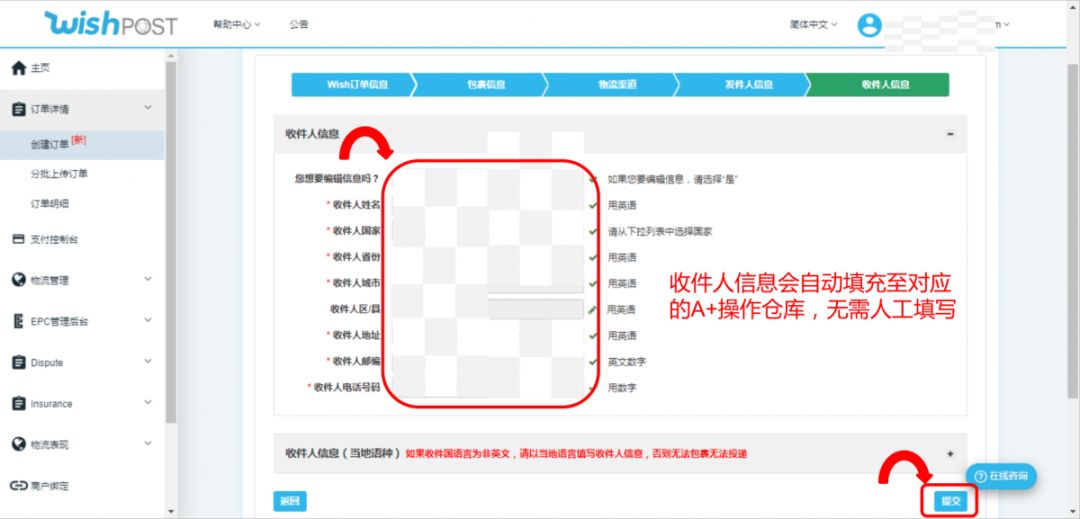
Task: Open the 简体中文 language dropdown
Action: point(813,24)
